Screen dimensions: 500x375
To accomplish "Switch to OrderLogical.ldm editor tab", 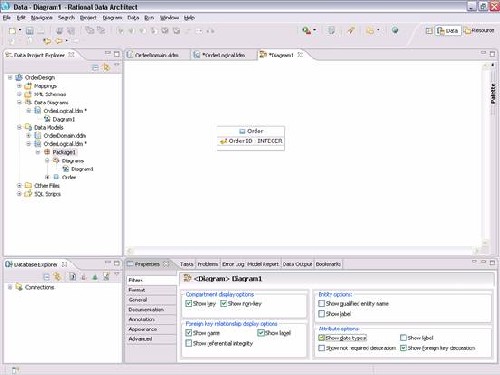I will coord(224,55).
